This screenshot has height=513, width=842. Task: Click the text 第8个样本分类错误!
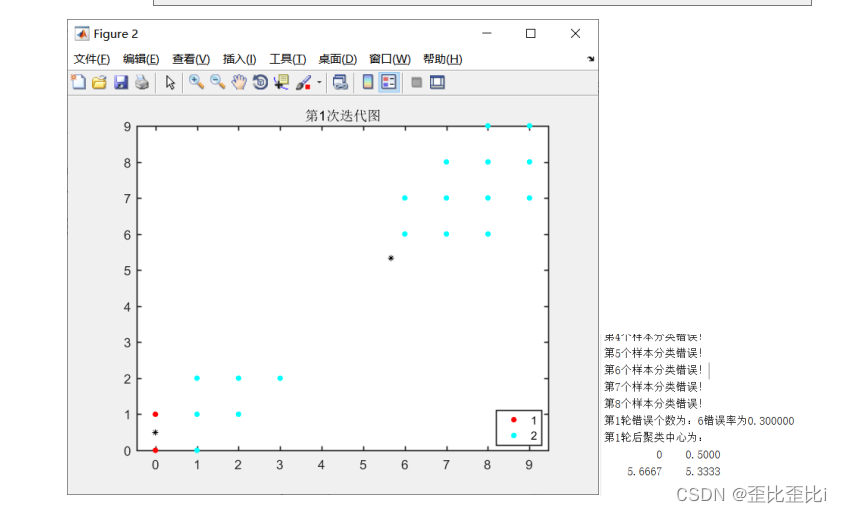(x=653, y=403)
